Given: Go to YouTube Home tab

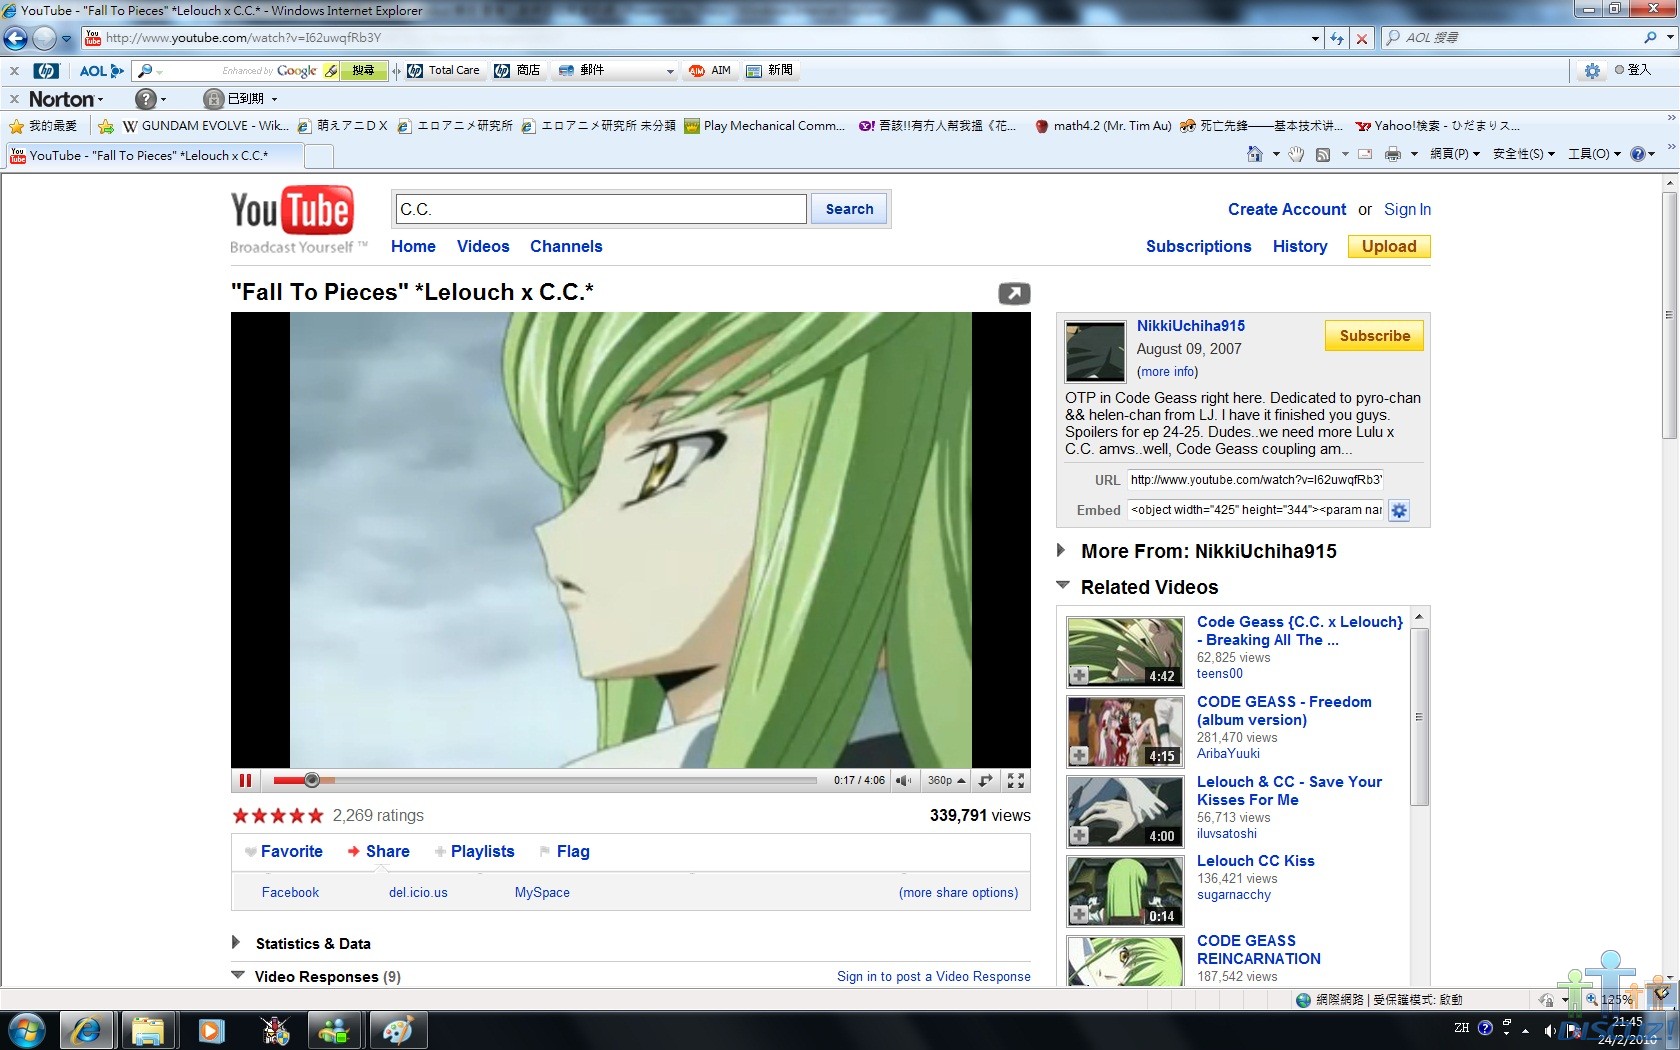Looking at the screenshot, I should [413, 246].
